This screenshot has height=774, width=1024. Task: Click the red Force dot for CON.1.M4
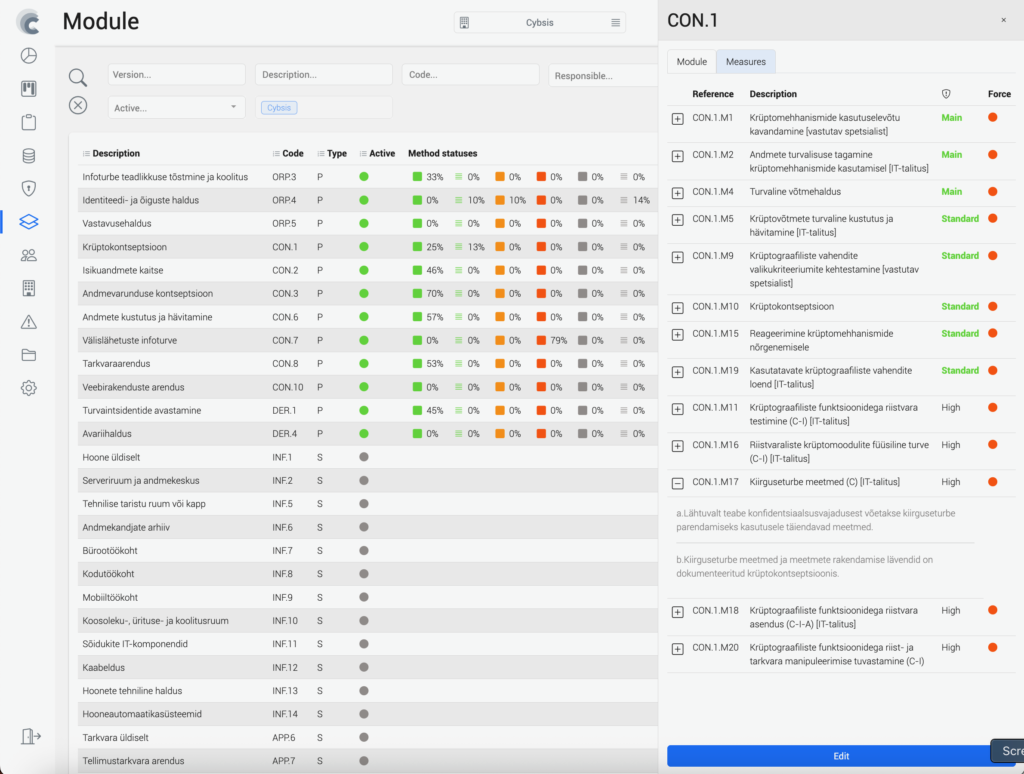coord(992,192)
